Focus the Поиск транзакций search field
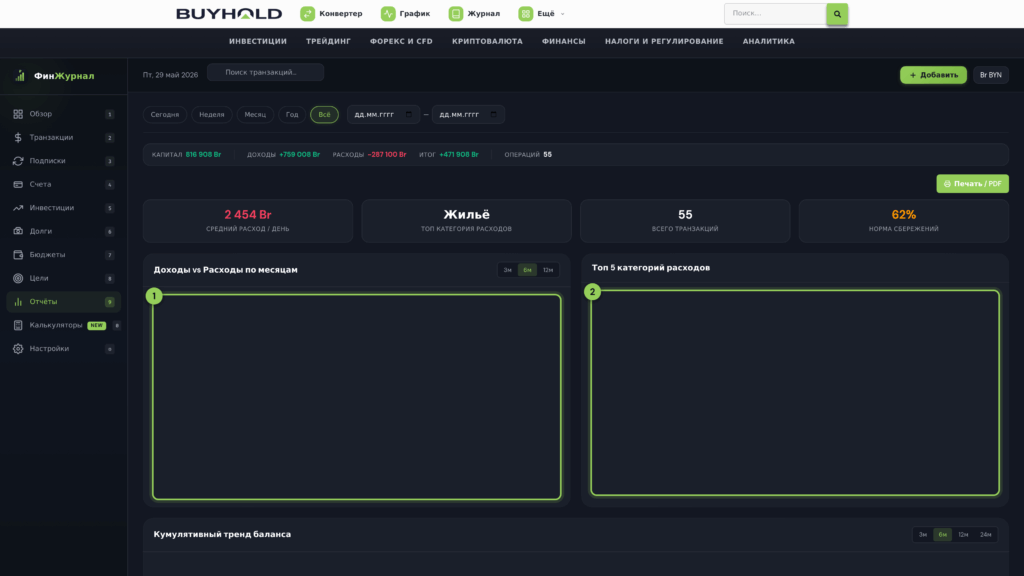The image size is (1024, 576). (x=265, y=72)
